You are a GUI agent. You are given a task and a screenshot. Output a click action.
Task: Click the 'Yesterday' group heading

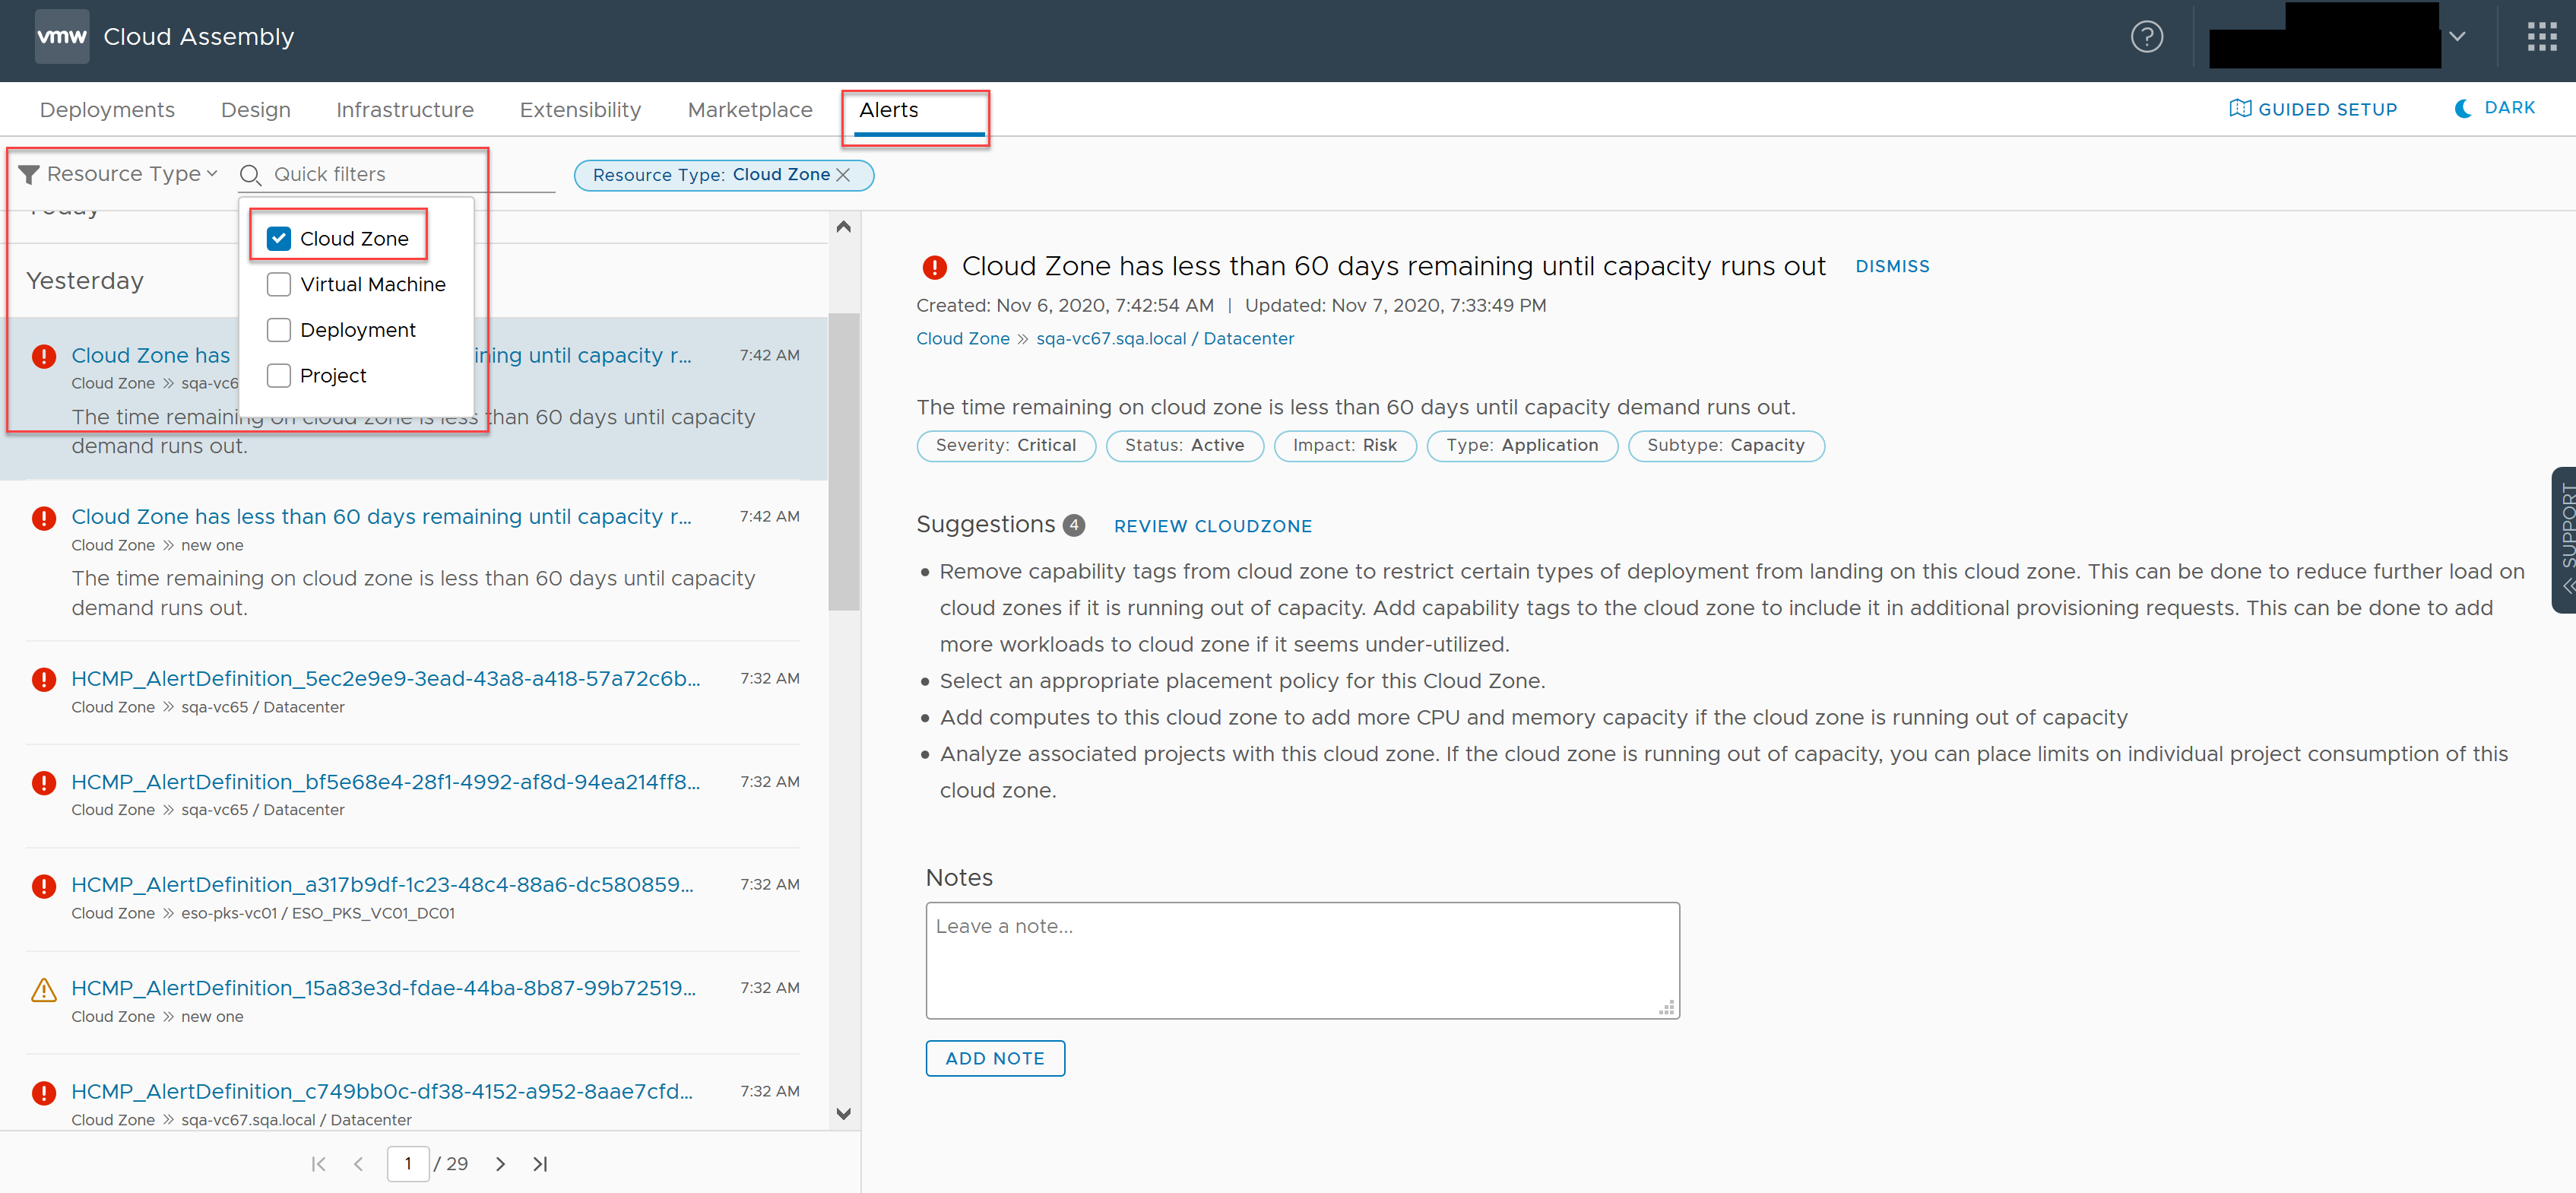[85, 281]
